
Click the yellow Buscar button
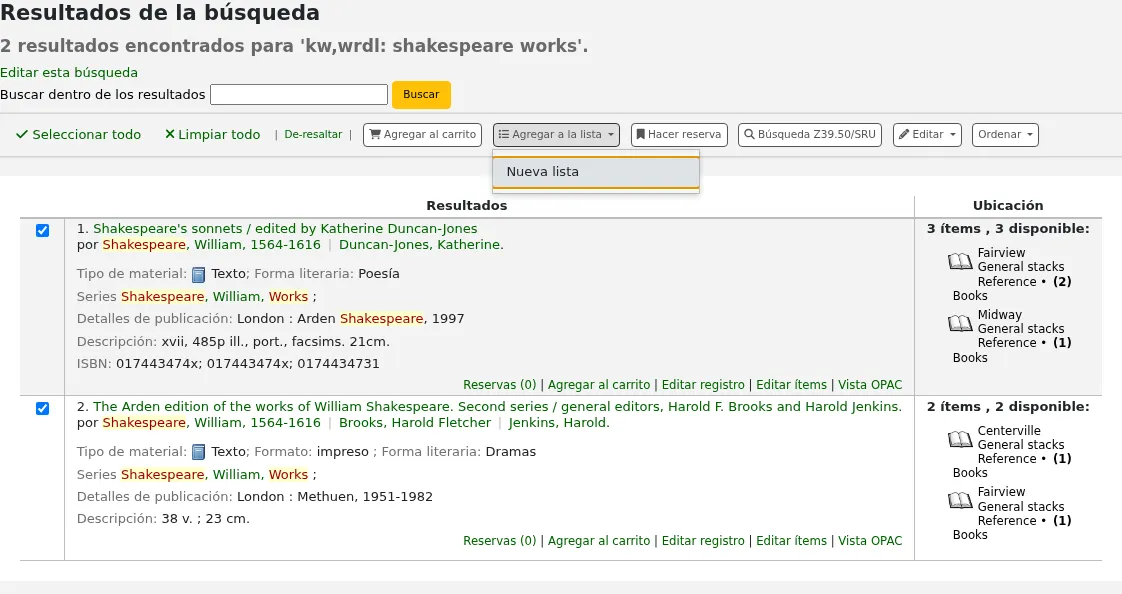pyautogui.click(x=421, y=94)
